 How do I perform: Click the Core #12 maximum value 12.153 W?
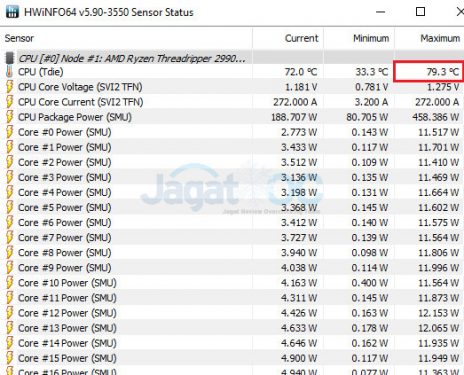439,313
